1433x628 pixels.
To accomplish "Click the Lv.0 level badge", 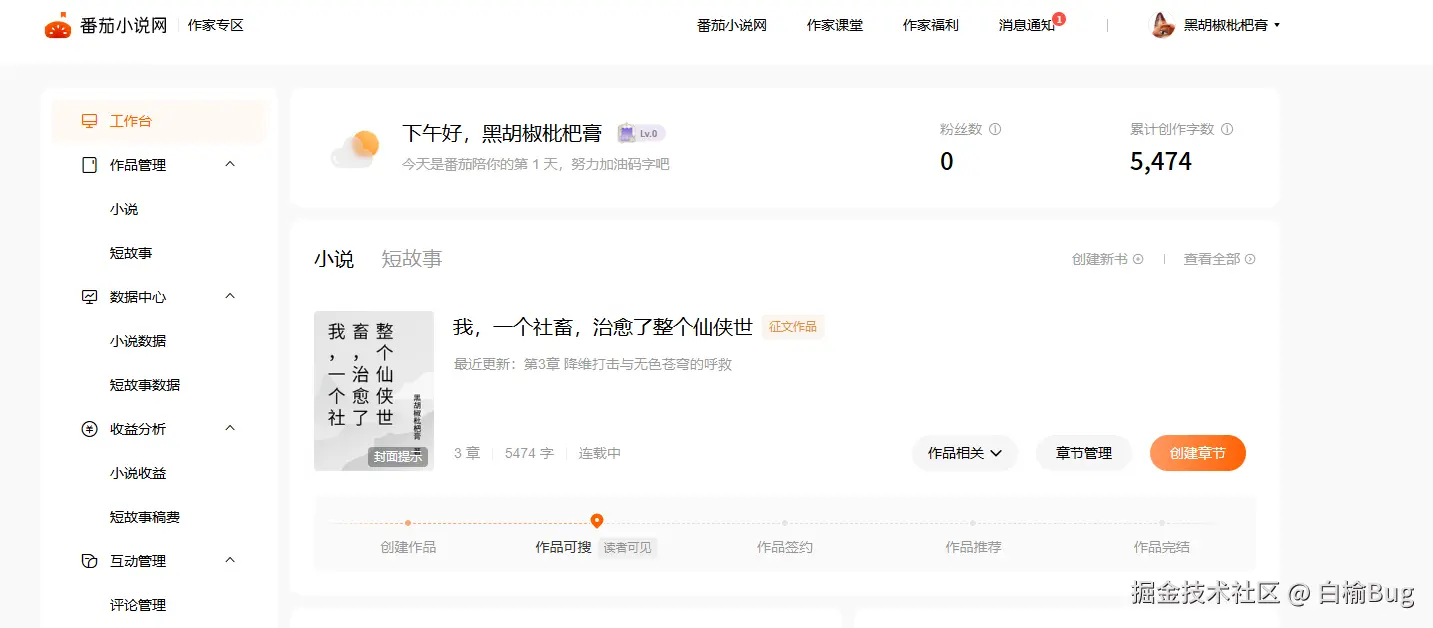I will (x=640, y=132).
